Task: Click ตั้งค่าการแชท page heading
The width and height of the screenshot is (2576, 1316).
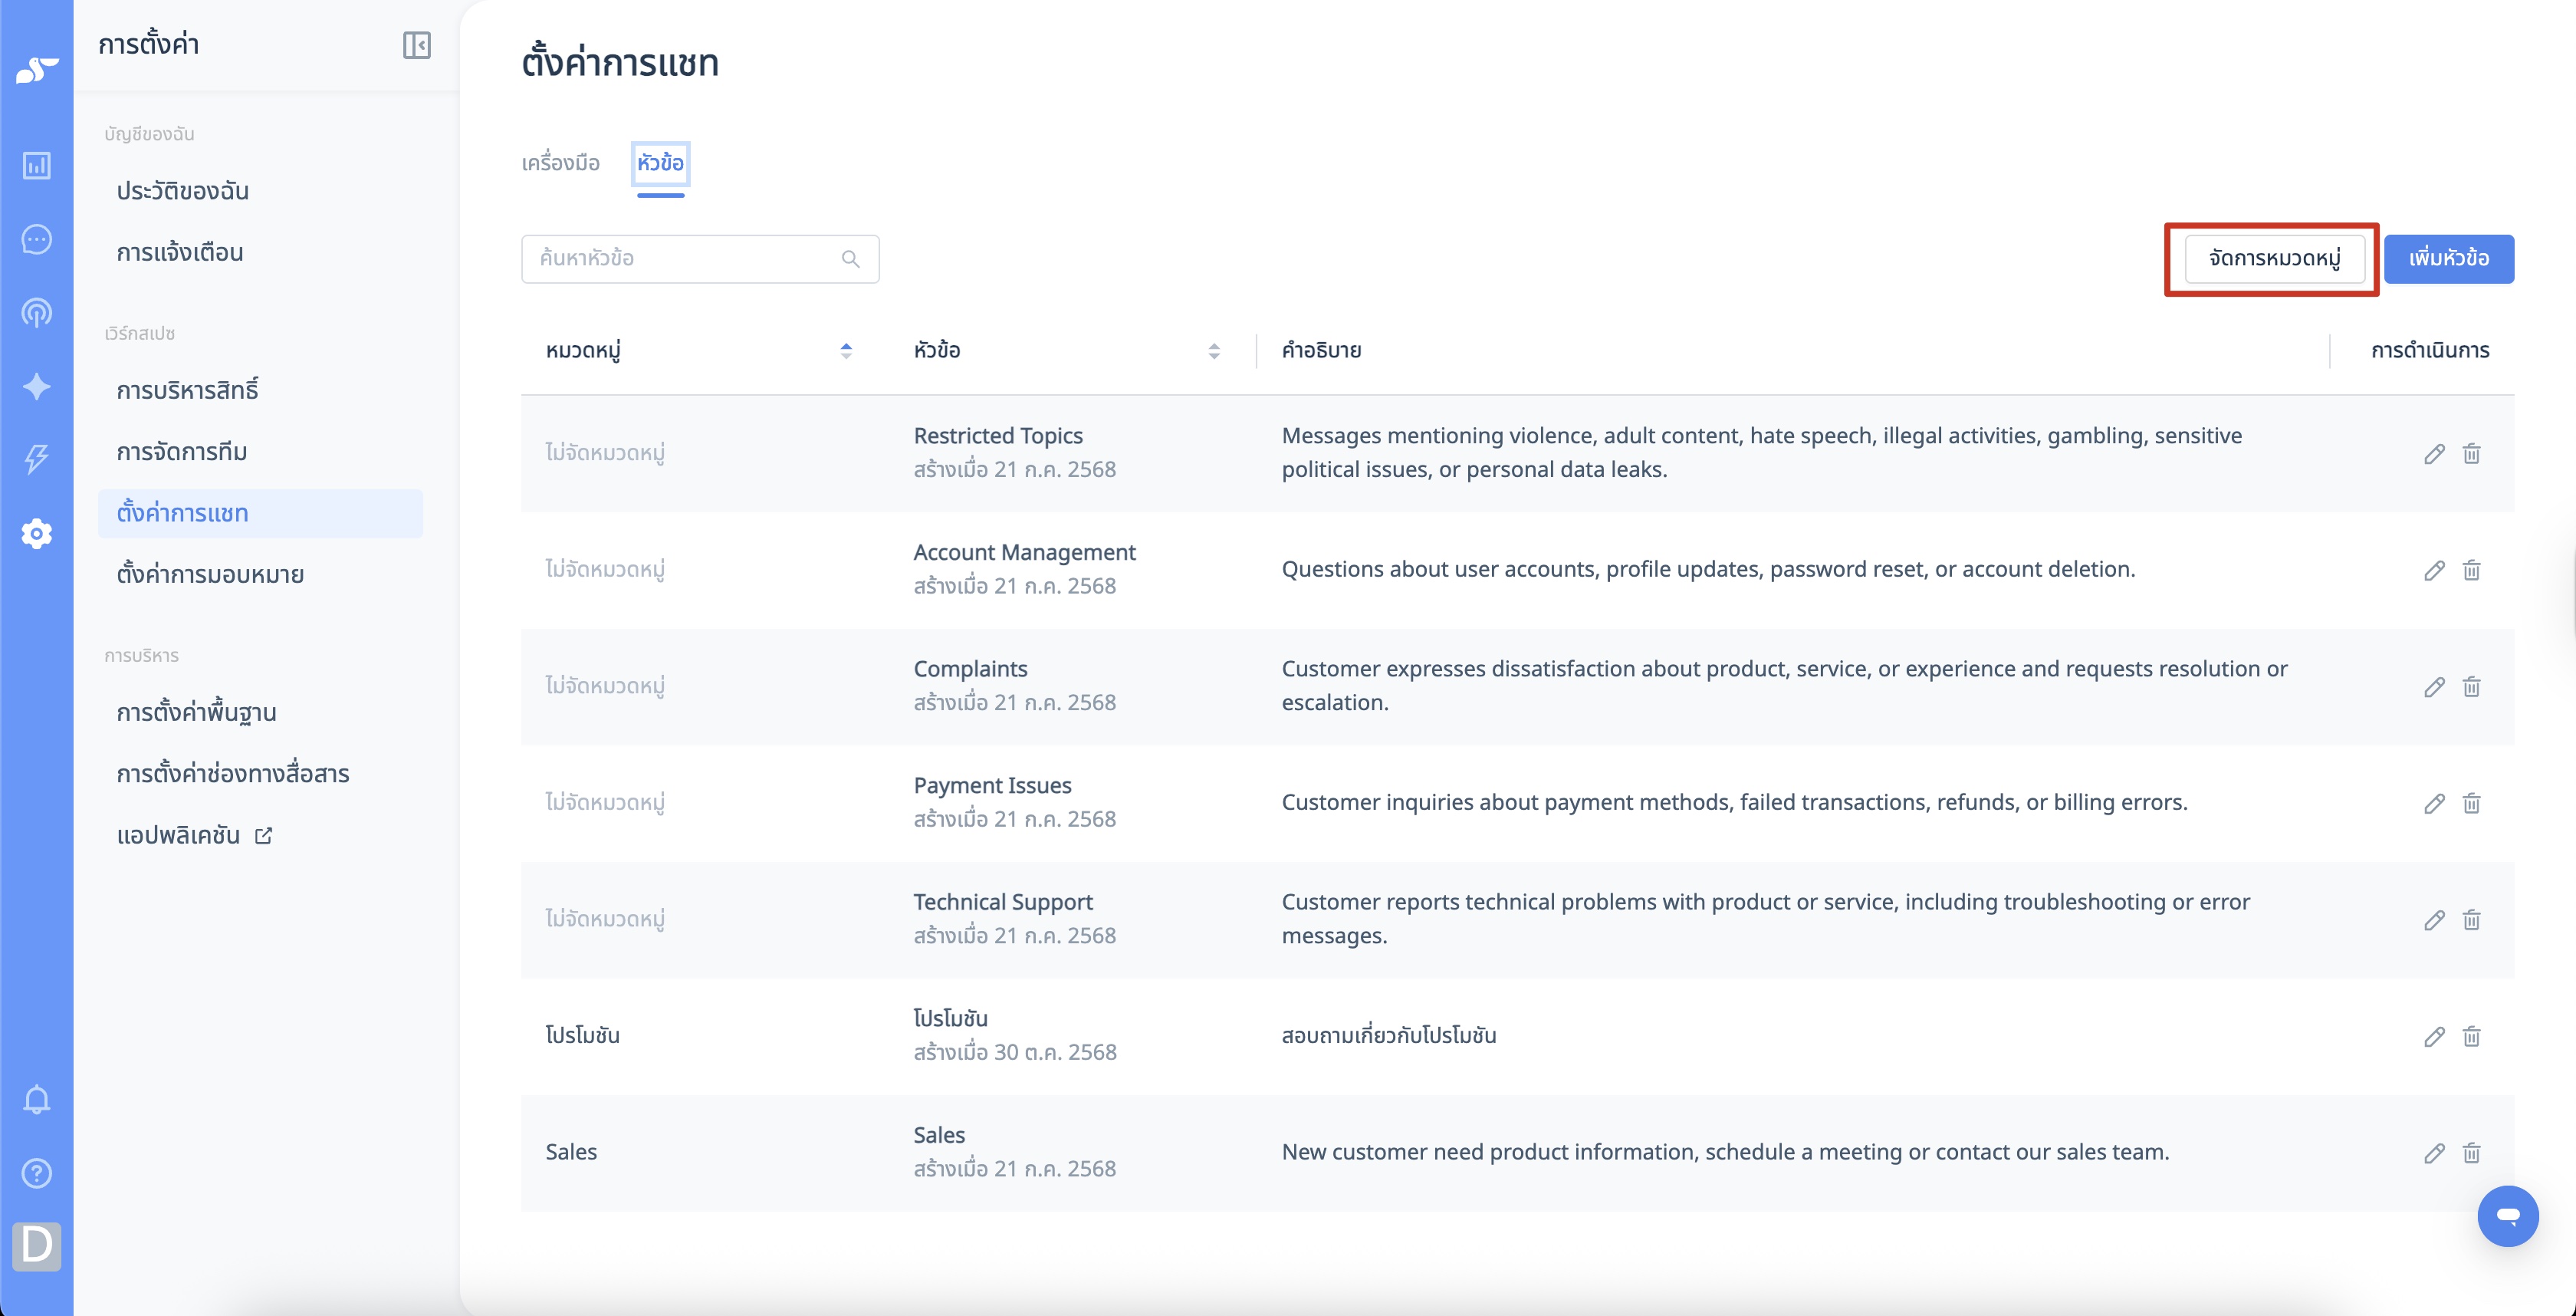Action: point(620,63)
